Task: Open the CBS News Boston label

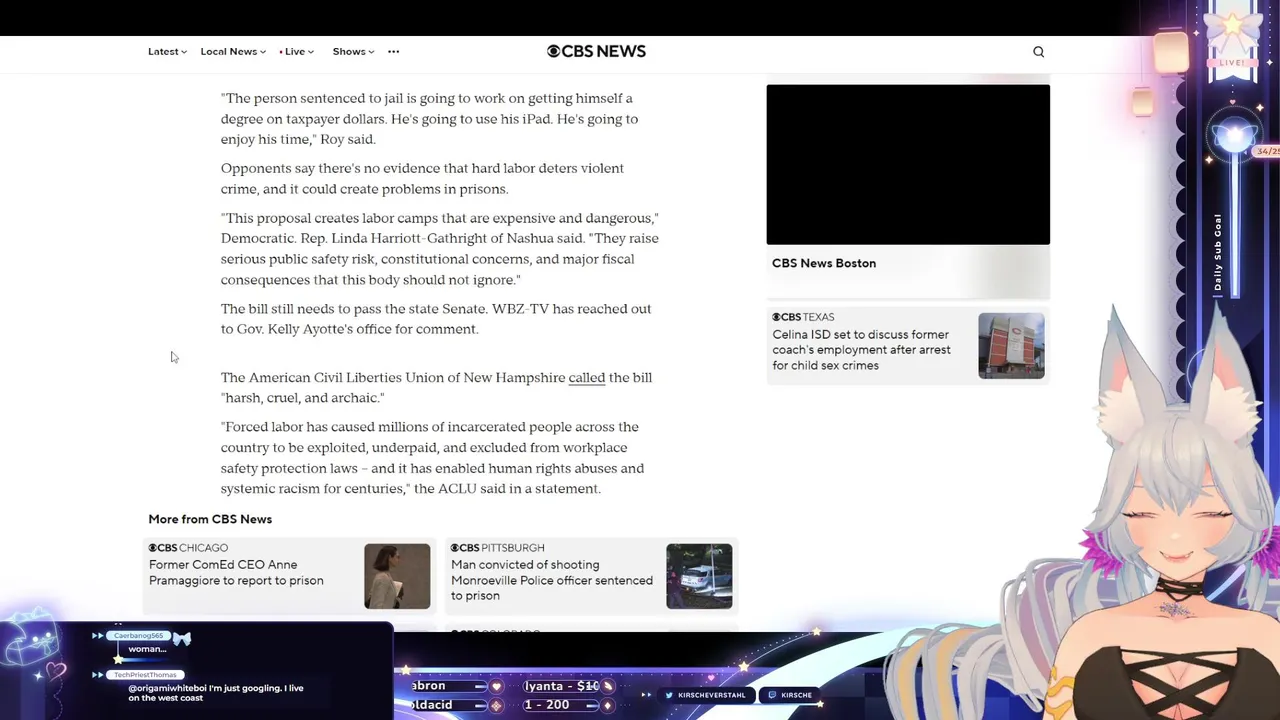Action: pos(824,263)
